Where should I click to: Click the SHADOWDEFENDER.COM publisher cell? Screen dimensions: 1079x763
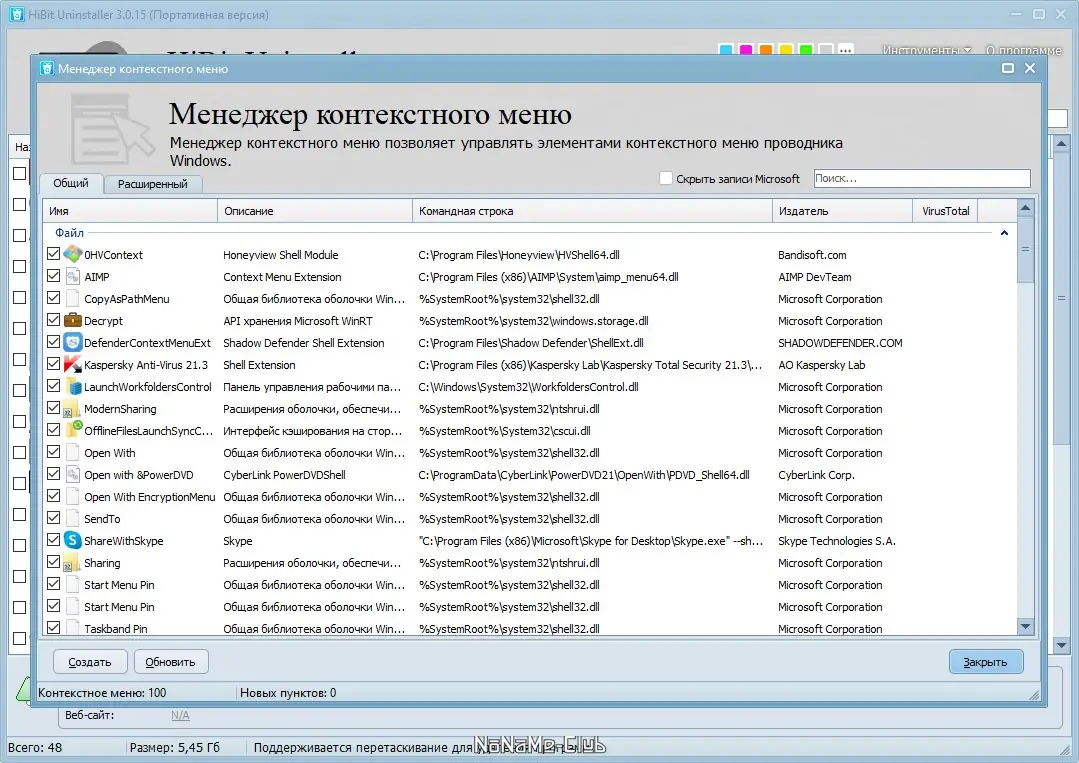840,343
